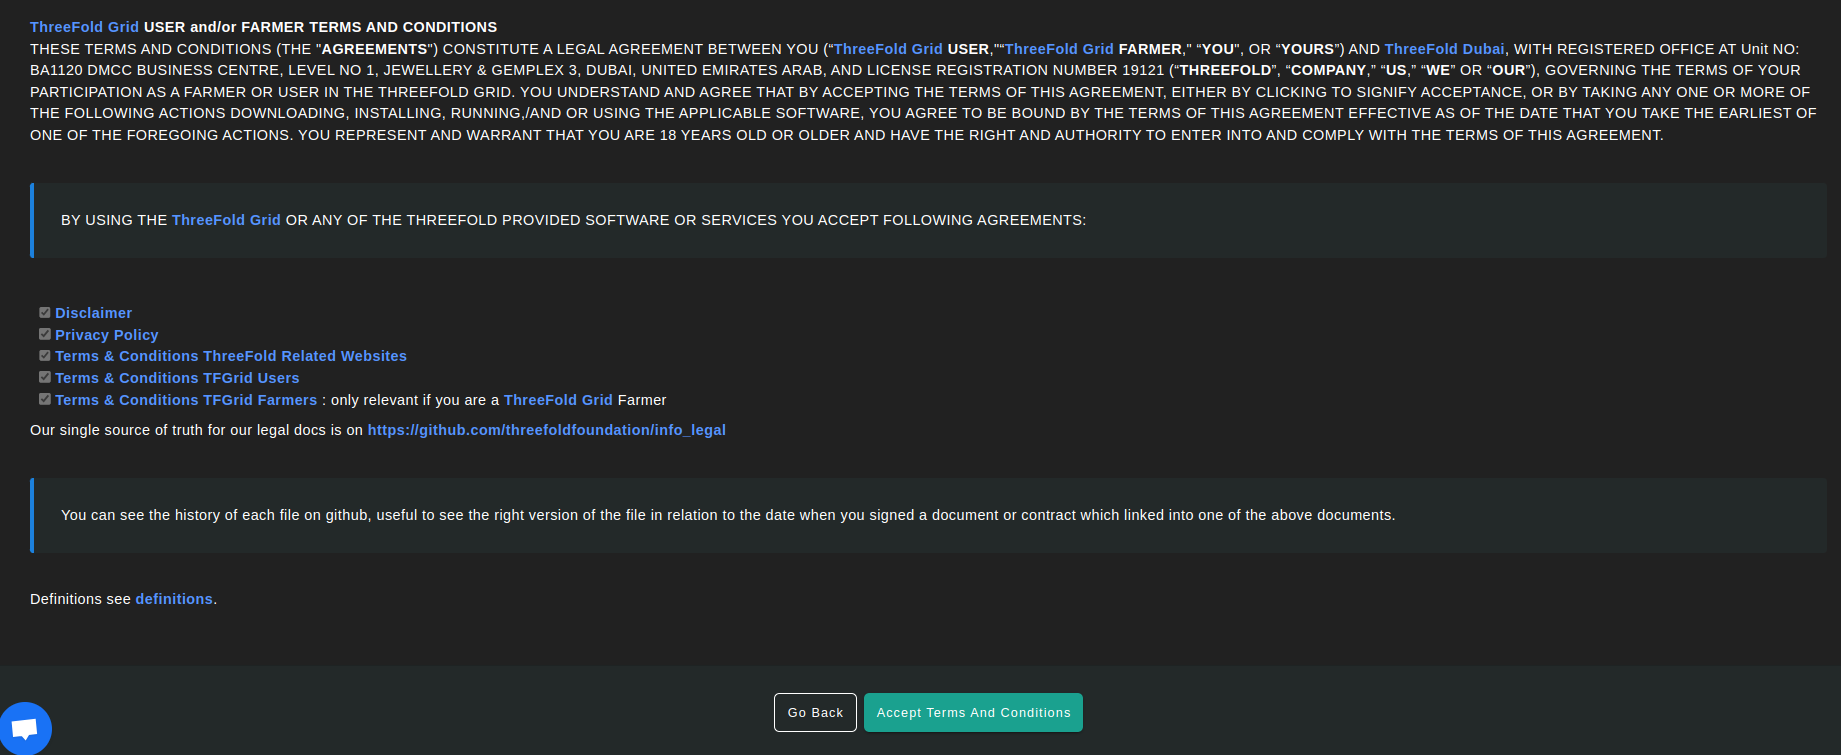Toggle the TFGrid Users terms checkbox
Viewport: 1841px width, 755px height.
(x=45, y=377)
